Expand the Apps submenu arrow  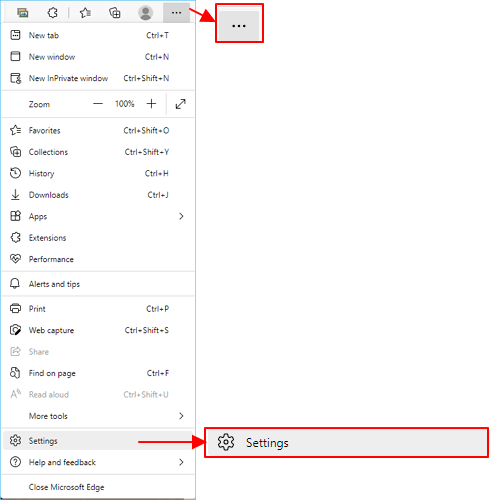click(181, 216)
